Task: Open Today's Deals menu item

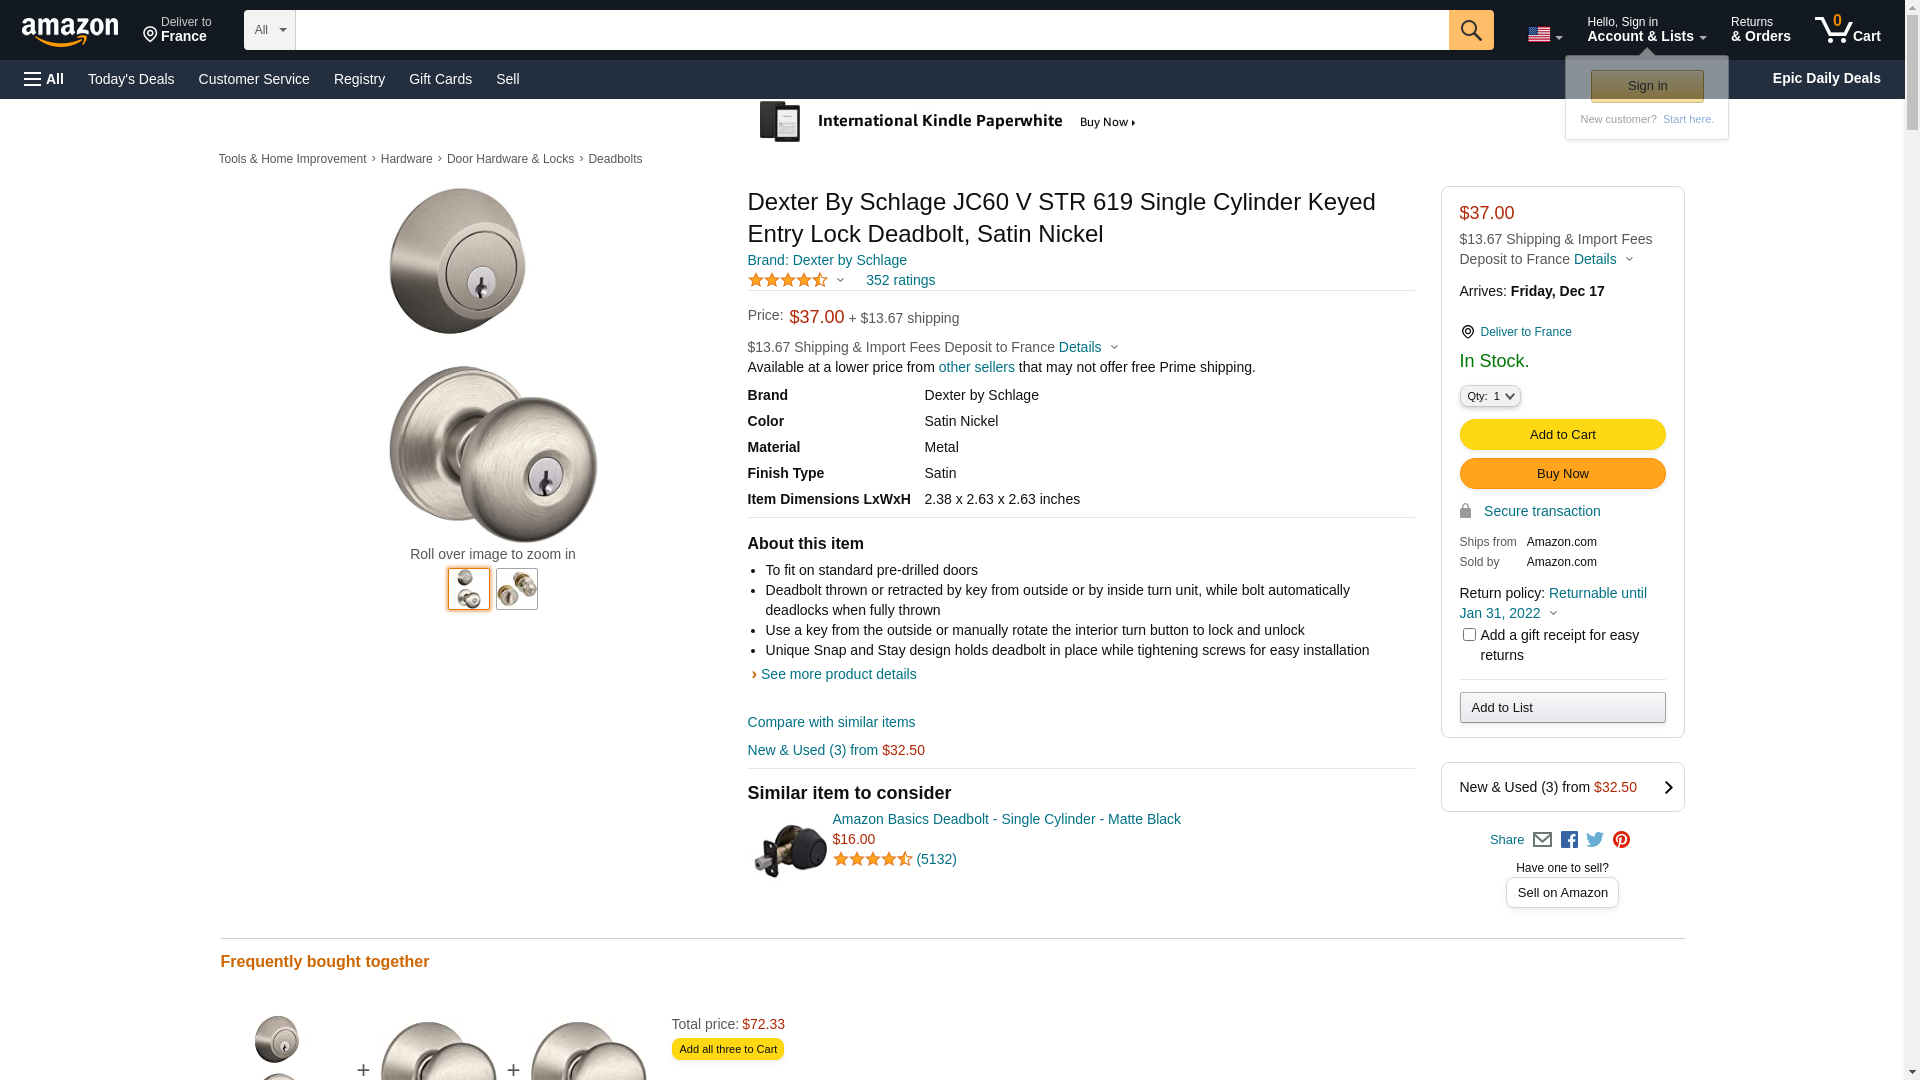Action: coord(131,79)
